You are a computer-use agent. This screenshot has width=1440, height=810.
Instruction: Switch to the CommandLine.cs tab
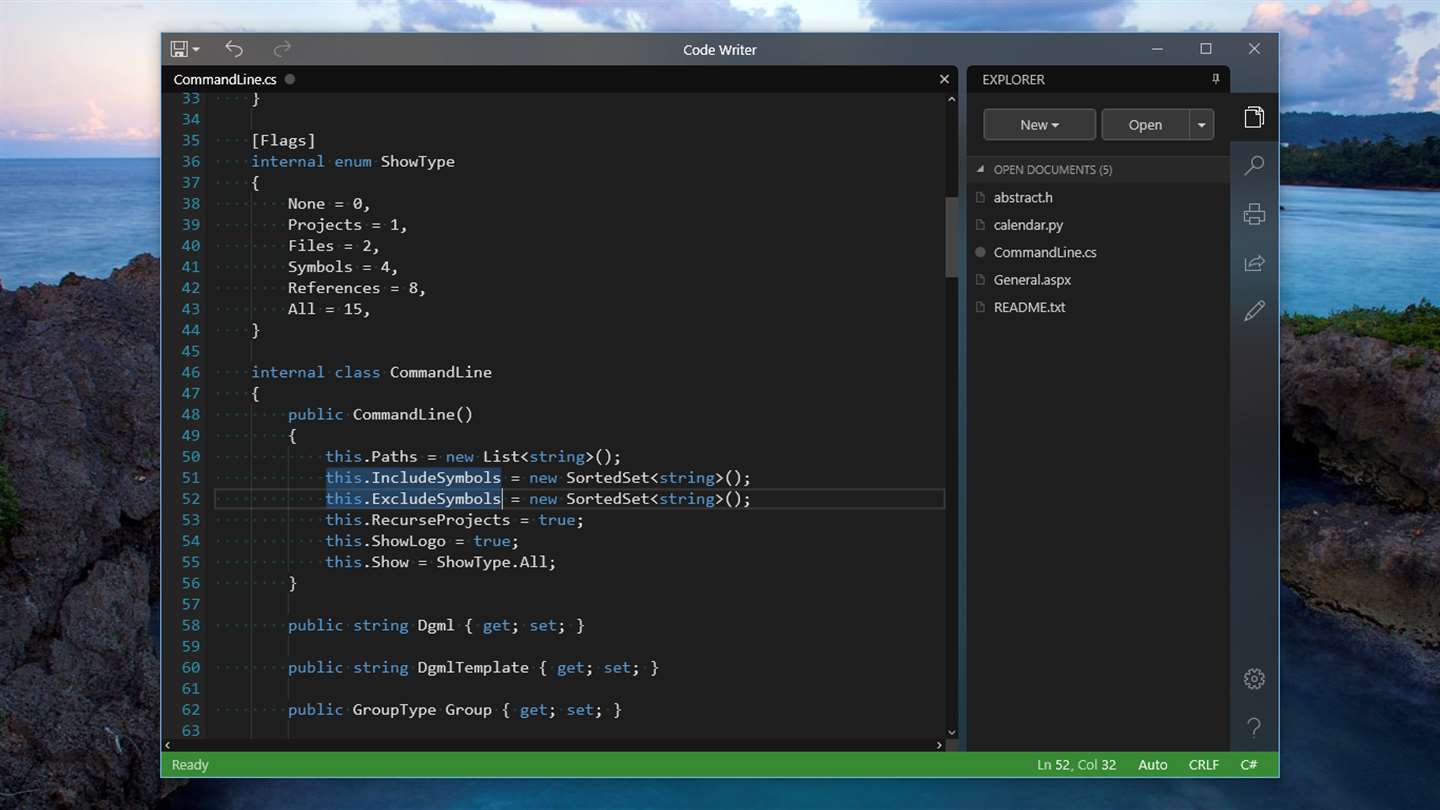point(225,79)
